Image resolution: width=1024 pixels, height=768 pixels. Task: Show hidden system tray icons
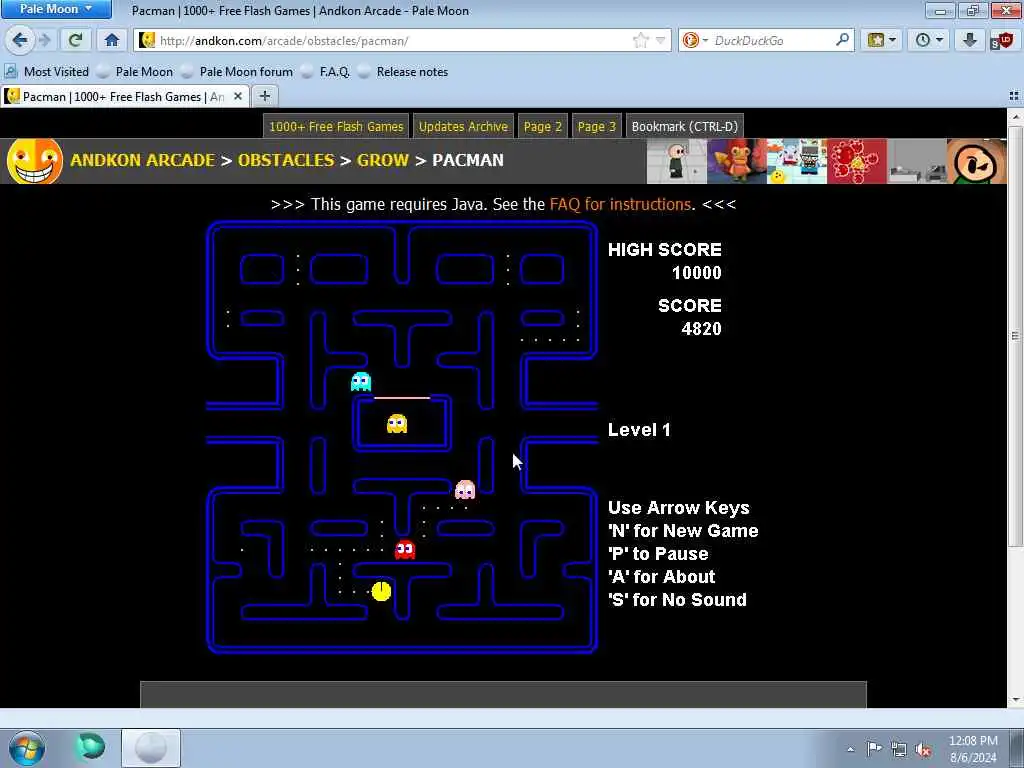(x=850, y=750)
